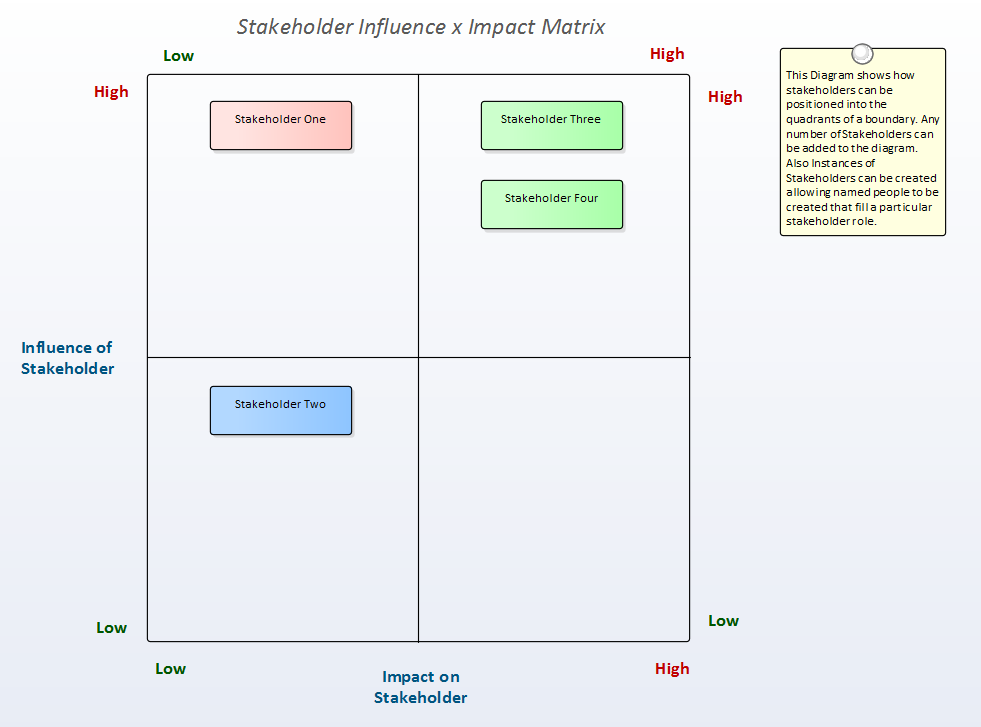
Task: Click the Stakeholder Three green element
Action: pos(552,126)
